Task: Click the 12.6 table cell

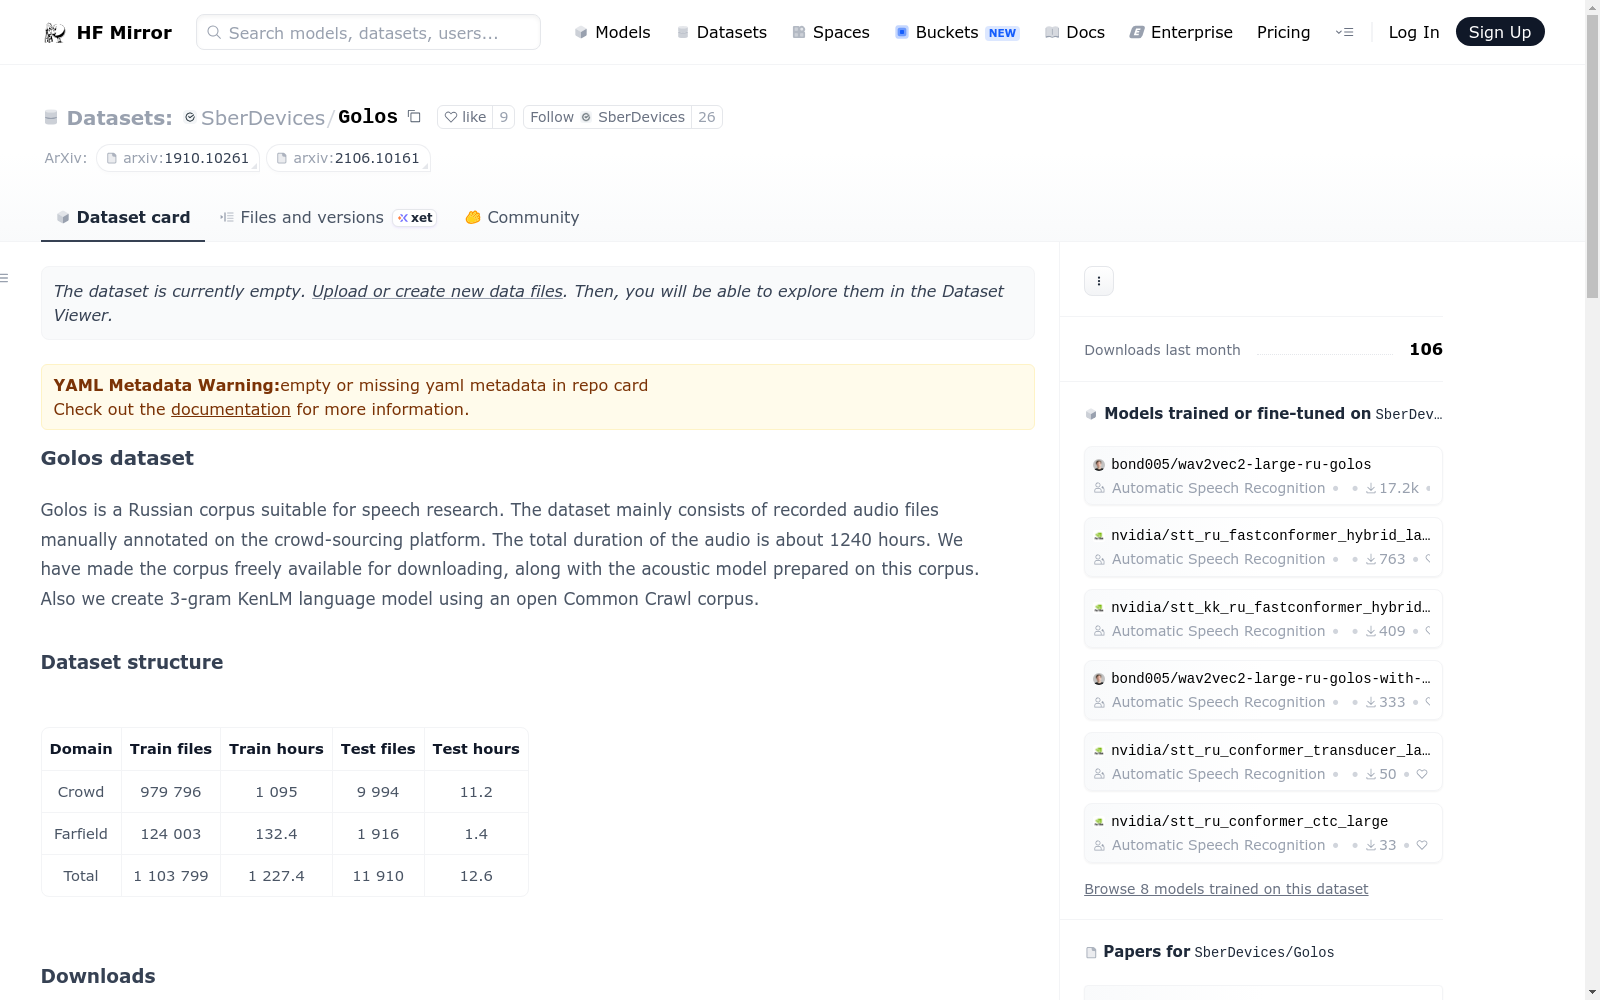Action: [476, 876]
